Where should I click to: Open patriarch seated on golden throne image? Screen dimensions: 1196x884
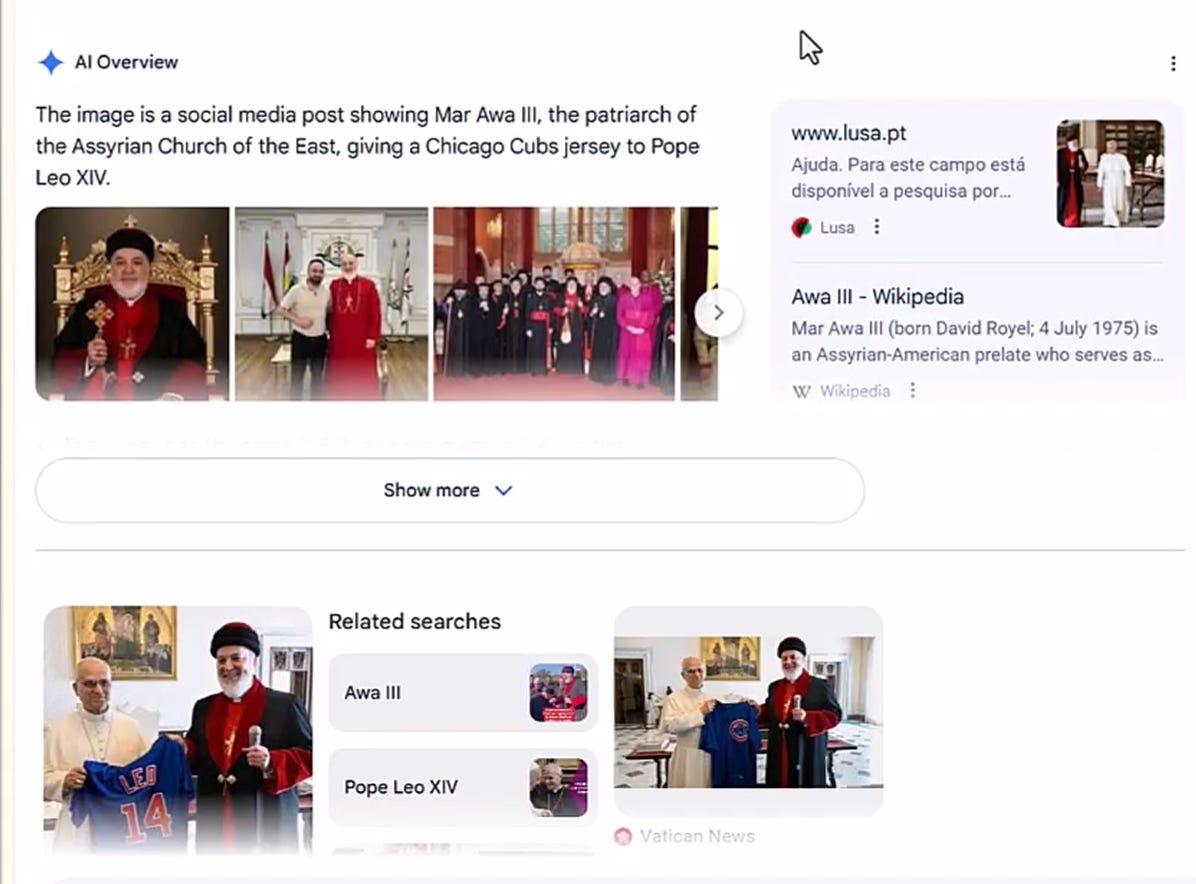[132, 304]
